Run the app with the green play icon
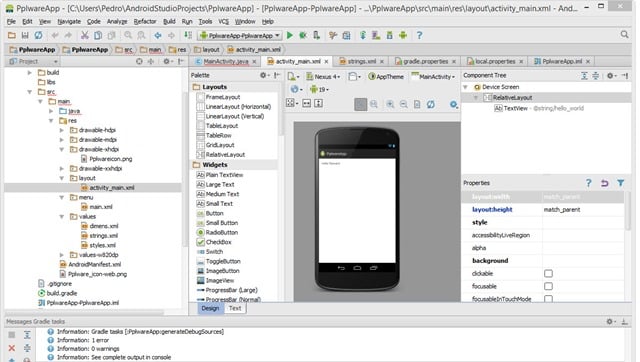Screen dimensions: 640x362 (290, 36)
